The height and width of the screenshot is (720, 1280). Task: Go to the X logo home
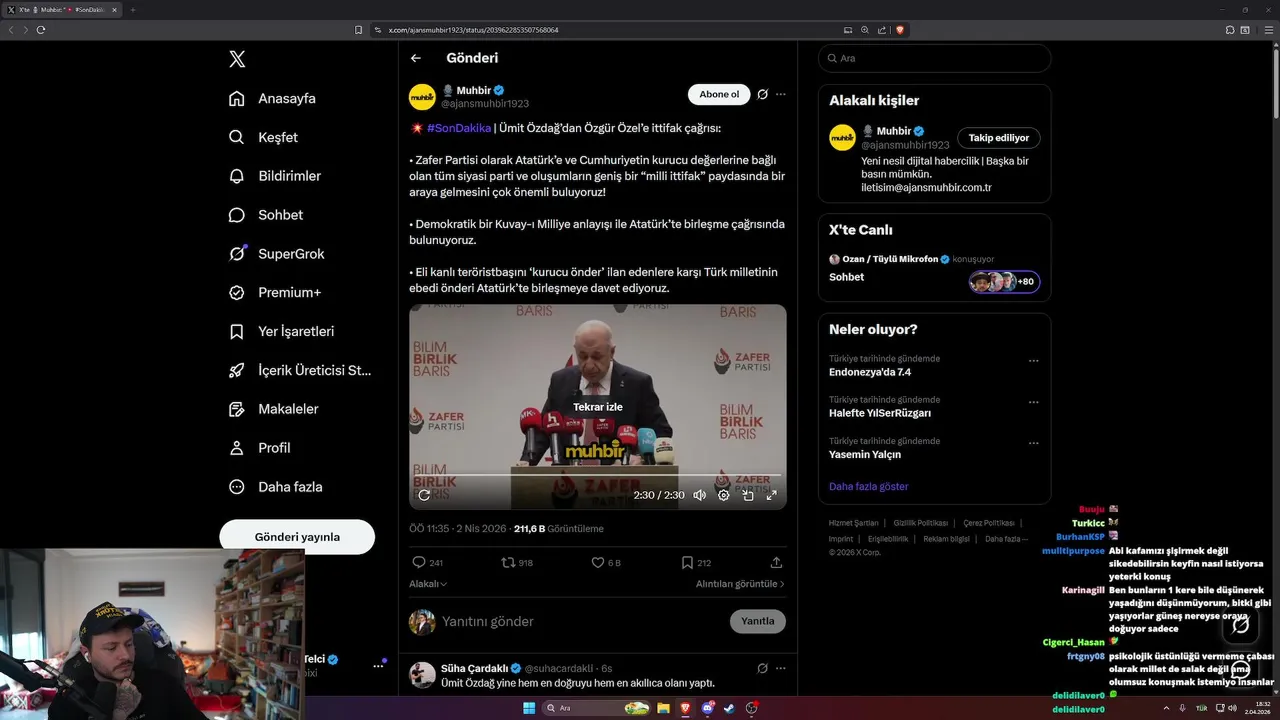point(237,59)
